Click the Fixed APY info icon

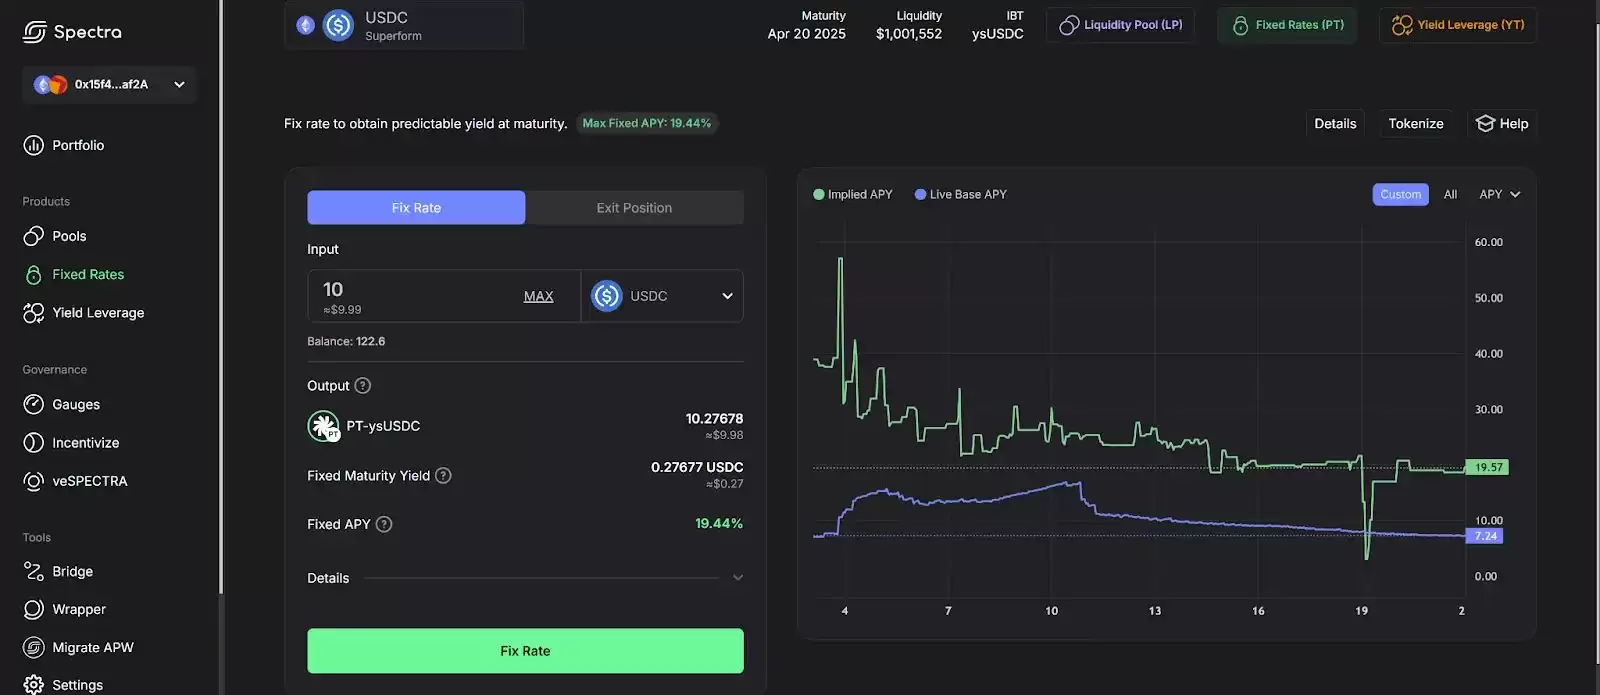tap(384, 524)
